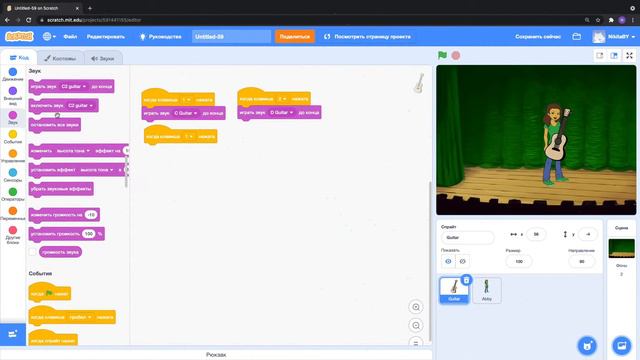Switch to large stage layout
The image size is (640, 360).
click(x=614, y=56)
